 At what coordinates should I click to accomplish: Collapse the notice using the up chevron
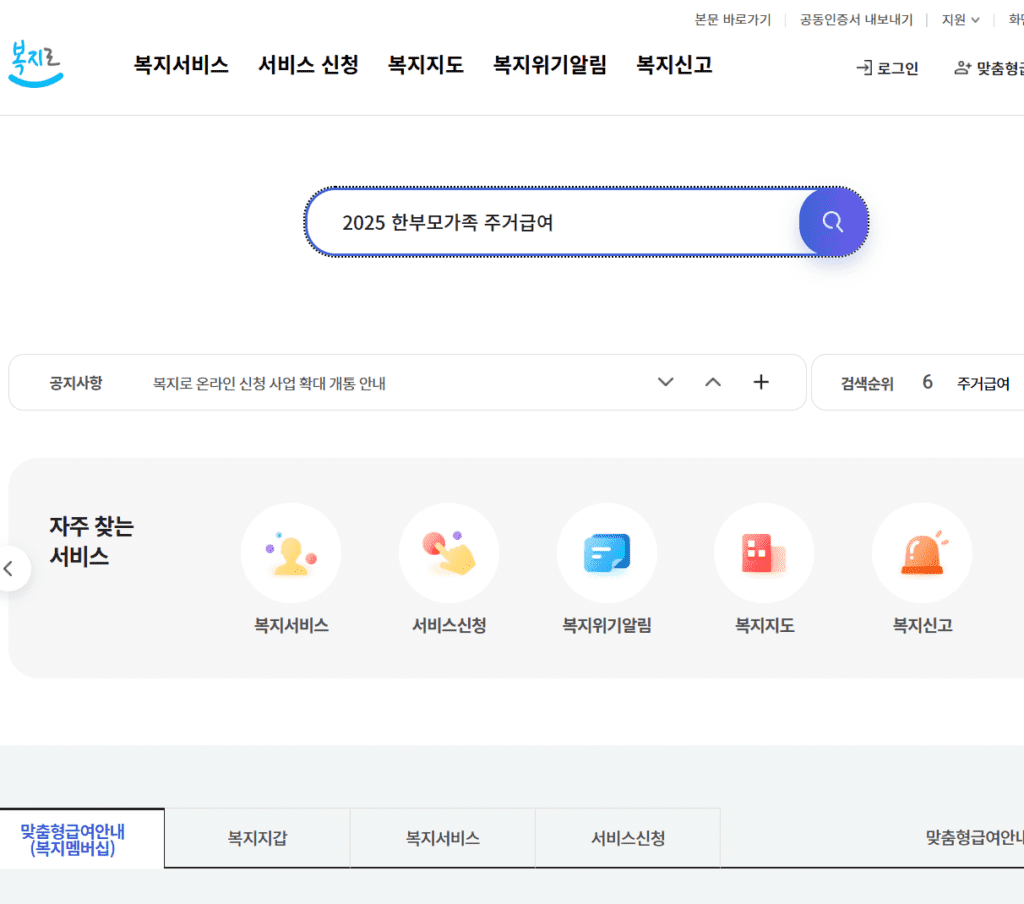coord(713,382)
